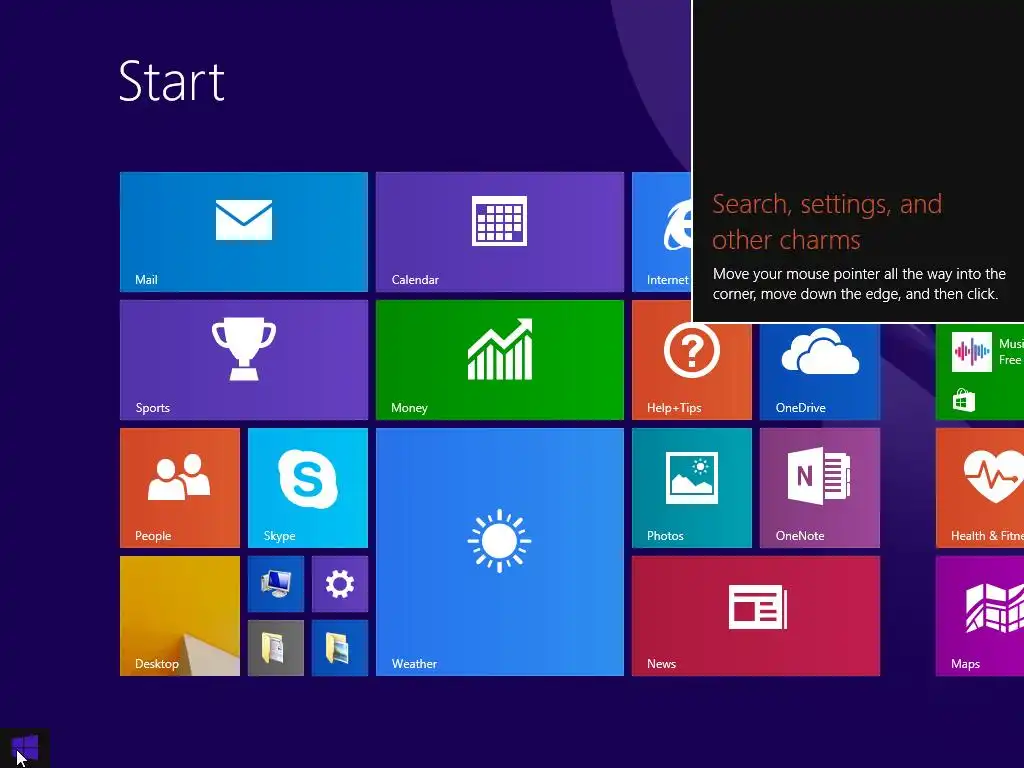Go to the Desktop tile
This screenshot has width=1024, height=768.
pyautogui.click(x=180, y=616)
